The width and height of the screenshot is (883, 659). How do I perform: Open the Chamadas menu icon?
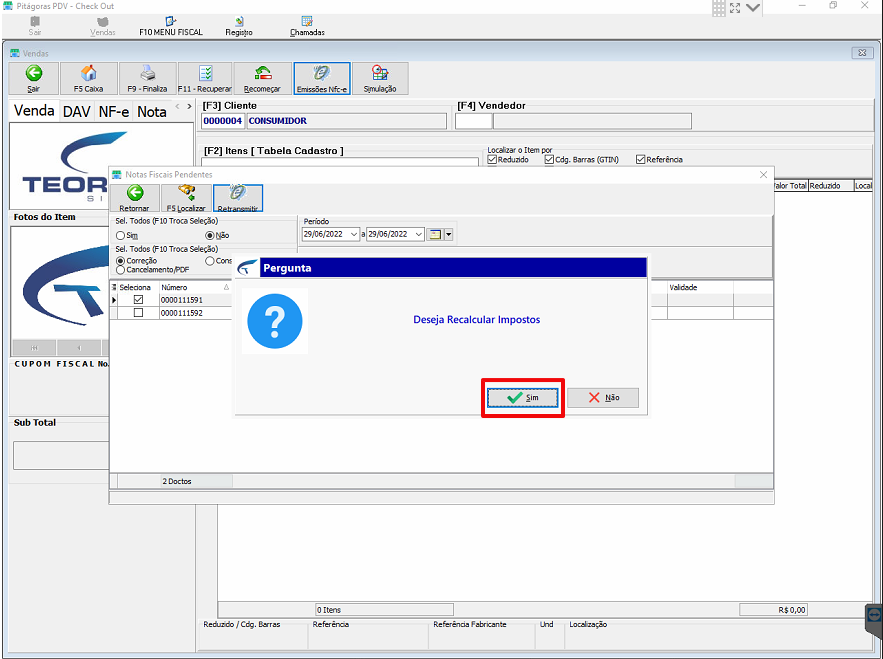[307, 26]
